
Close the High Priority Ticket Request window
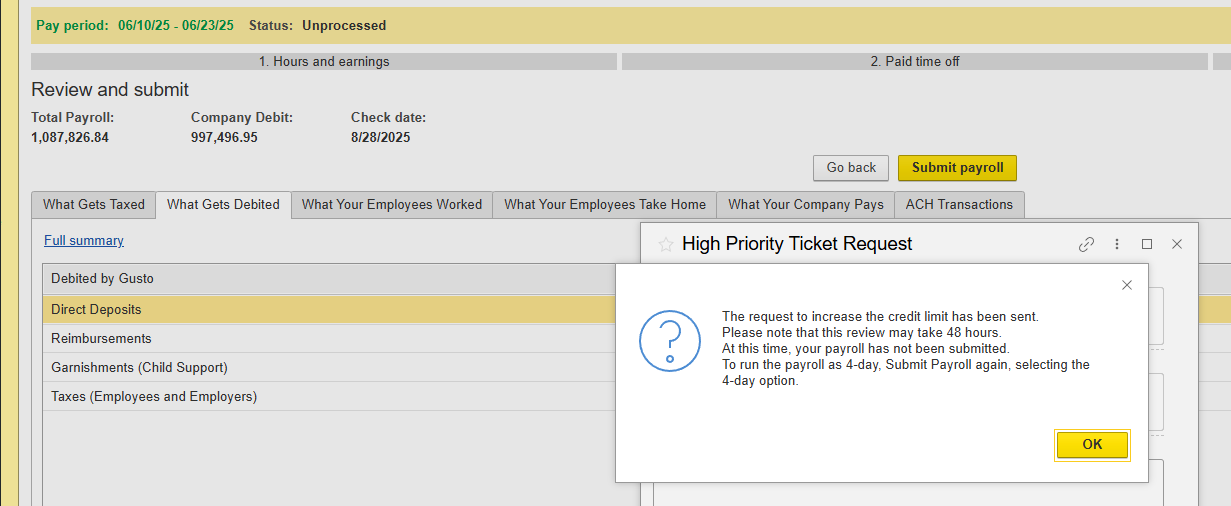(x=1177, y=244)
